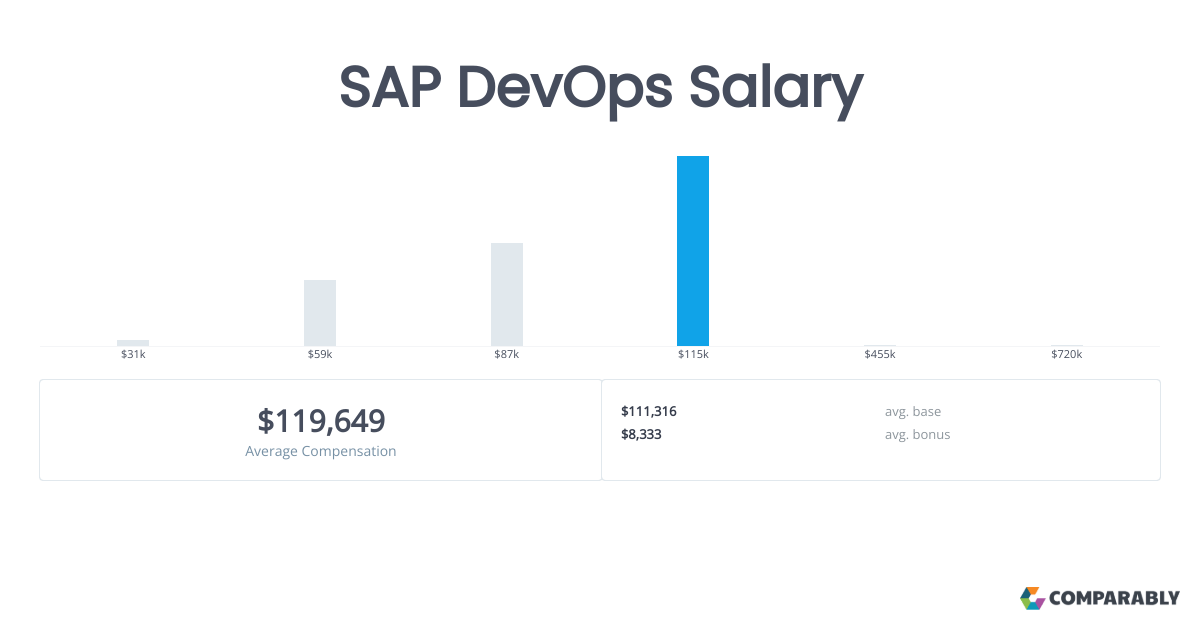1200x630 pixels.
Task: Select the highlighted blue $115k bar
Action: click(x=693, y=250)
